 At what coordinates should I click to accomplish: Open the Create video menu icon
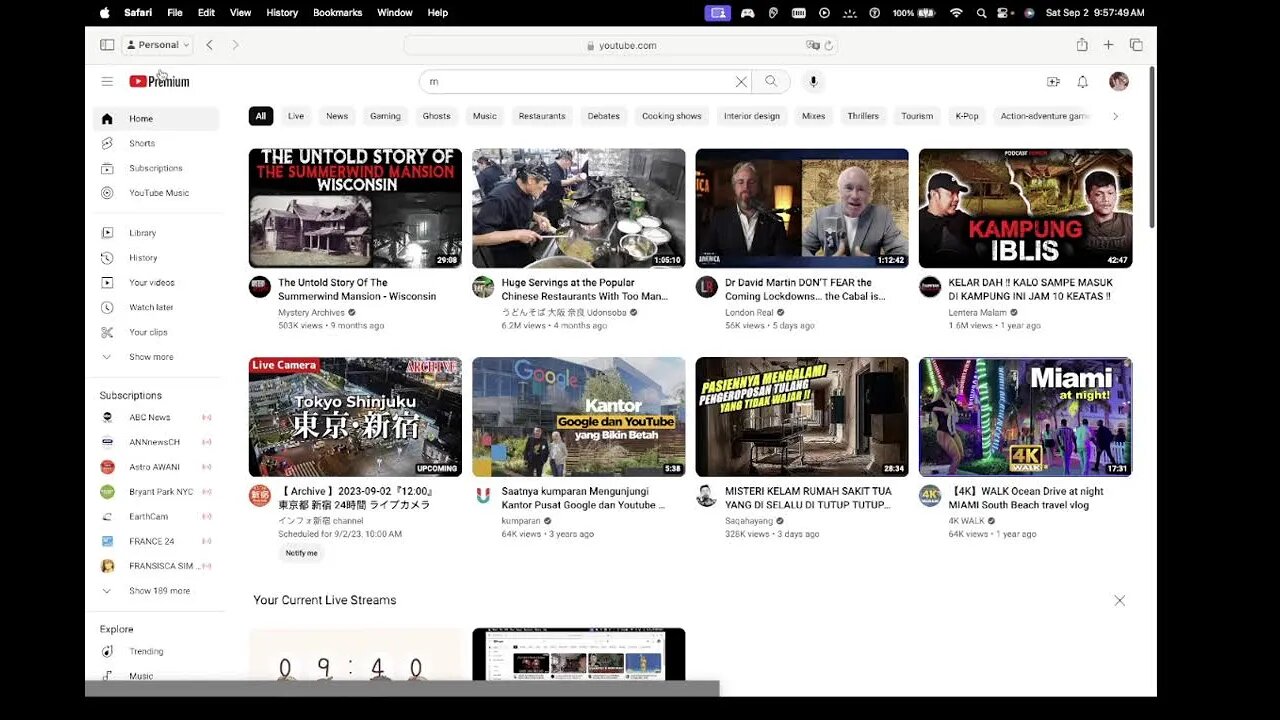[1053, 82]
